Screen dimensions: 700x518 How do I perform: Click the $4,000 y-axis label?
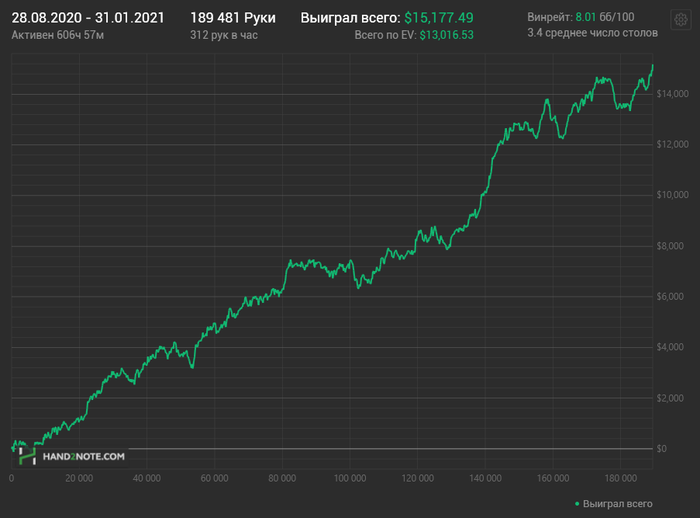tap(670, 347)
